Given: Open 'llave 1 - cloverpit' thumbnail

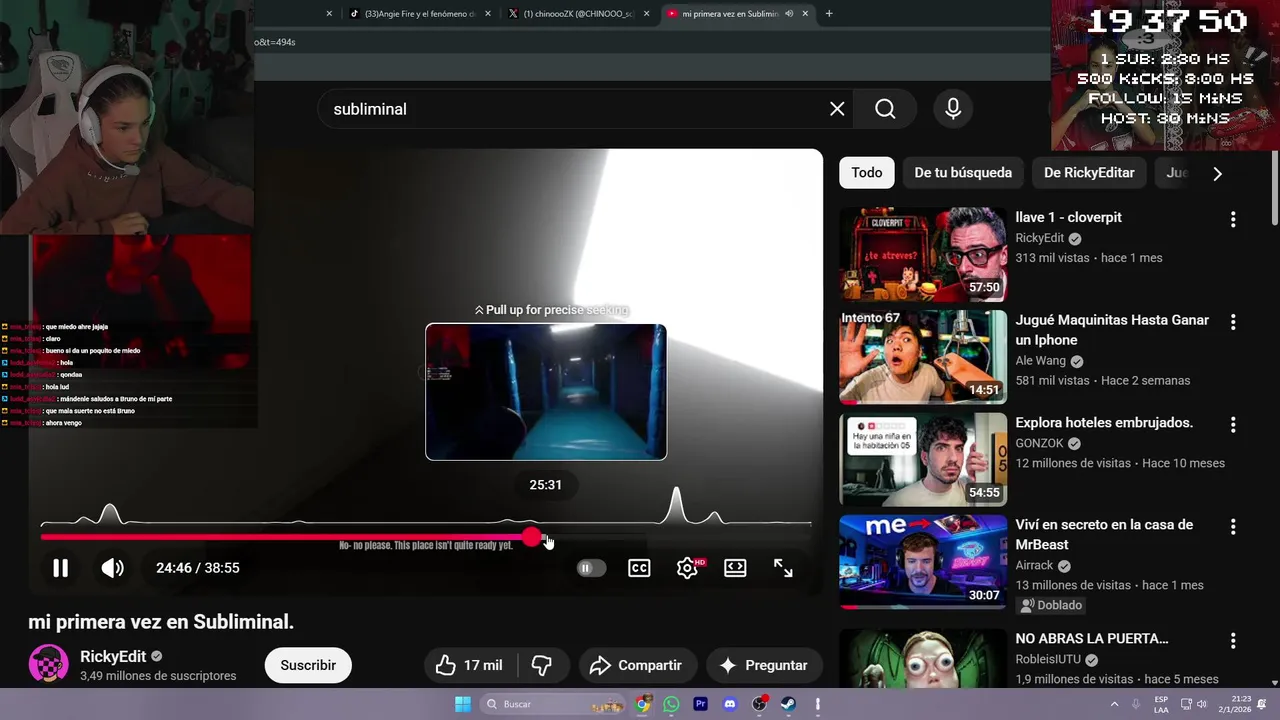Looking at the screenshot, I should [923, 254].
